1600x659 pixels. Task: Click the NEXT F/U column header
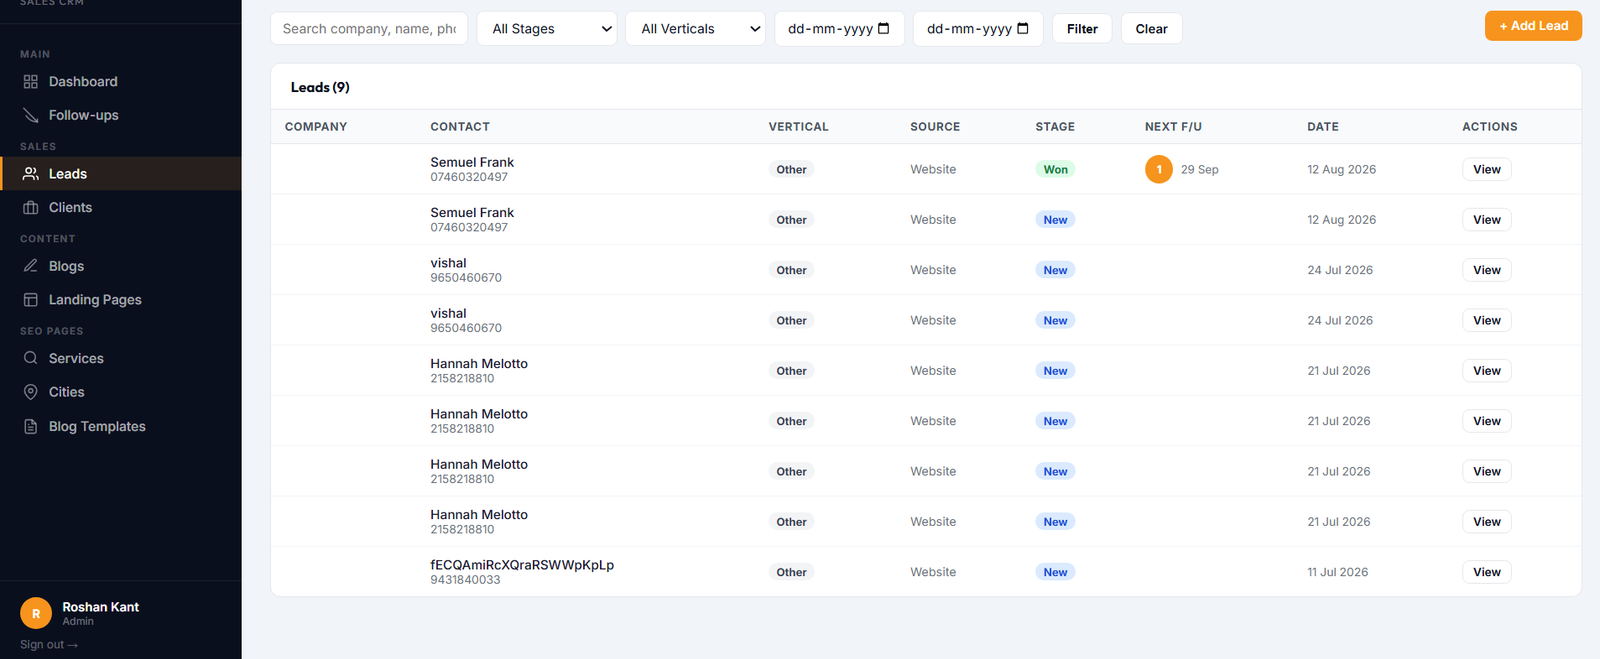coord(1173,127)
